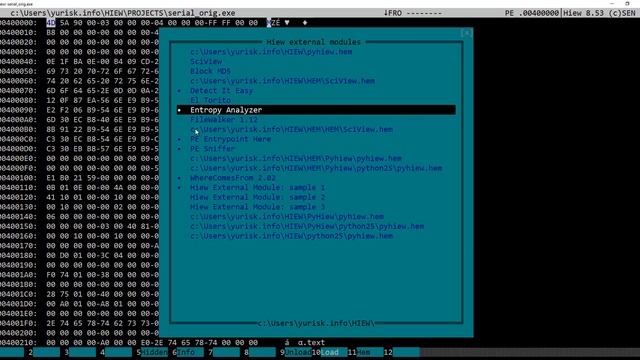The height and width of the screenshot is (360, 640).
Task: Click the loaded marker beside WhereComesFrom 2.02
Action: tap(179, 178)
